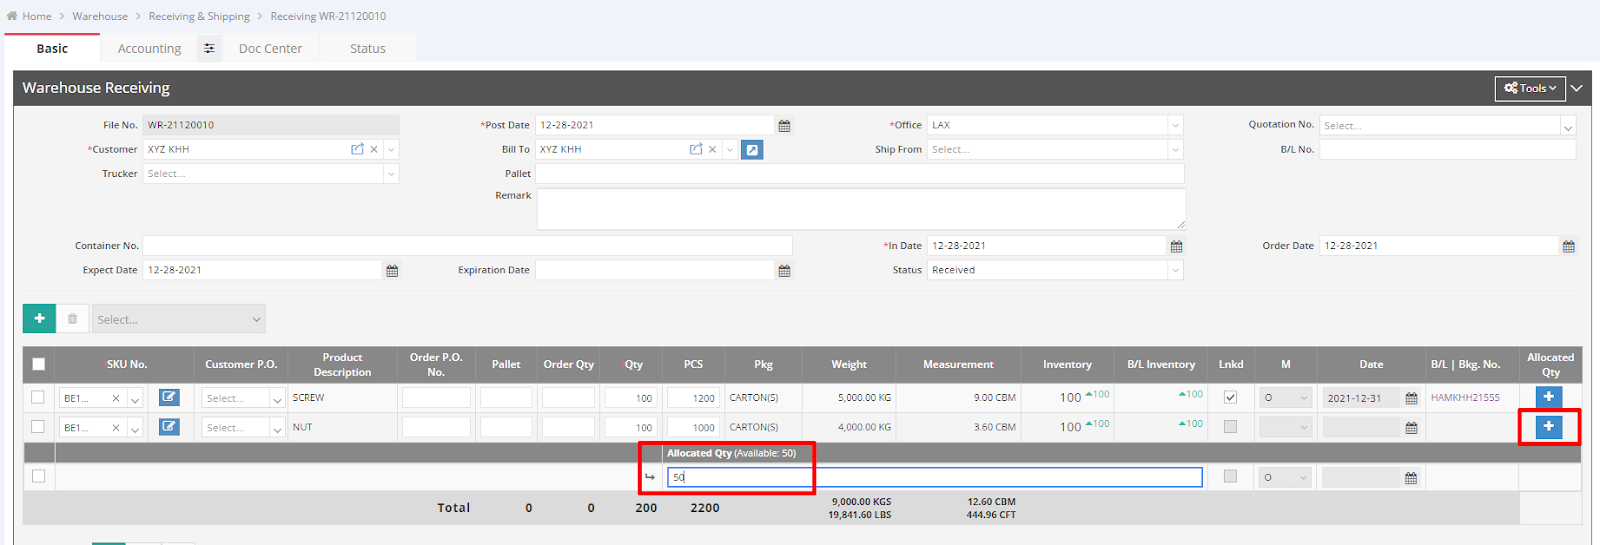This screenshot has width=1600, height=545.
Task: Click the green add row plus button
Action: (x=39, y=319)
